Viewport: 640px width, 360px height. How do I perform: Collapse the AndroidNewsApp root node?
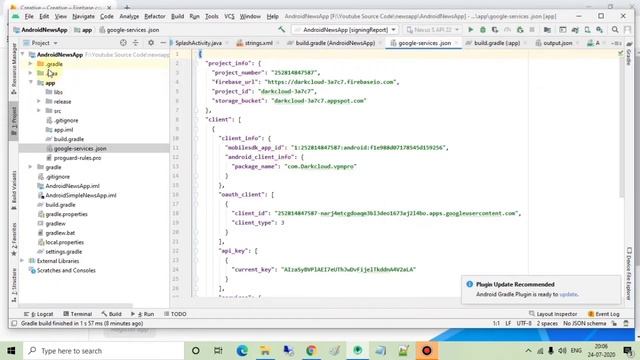[x=22, y=54]
